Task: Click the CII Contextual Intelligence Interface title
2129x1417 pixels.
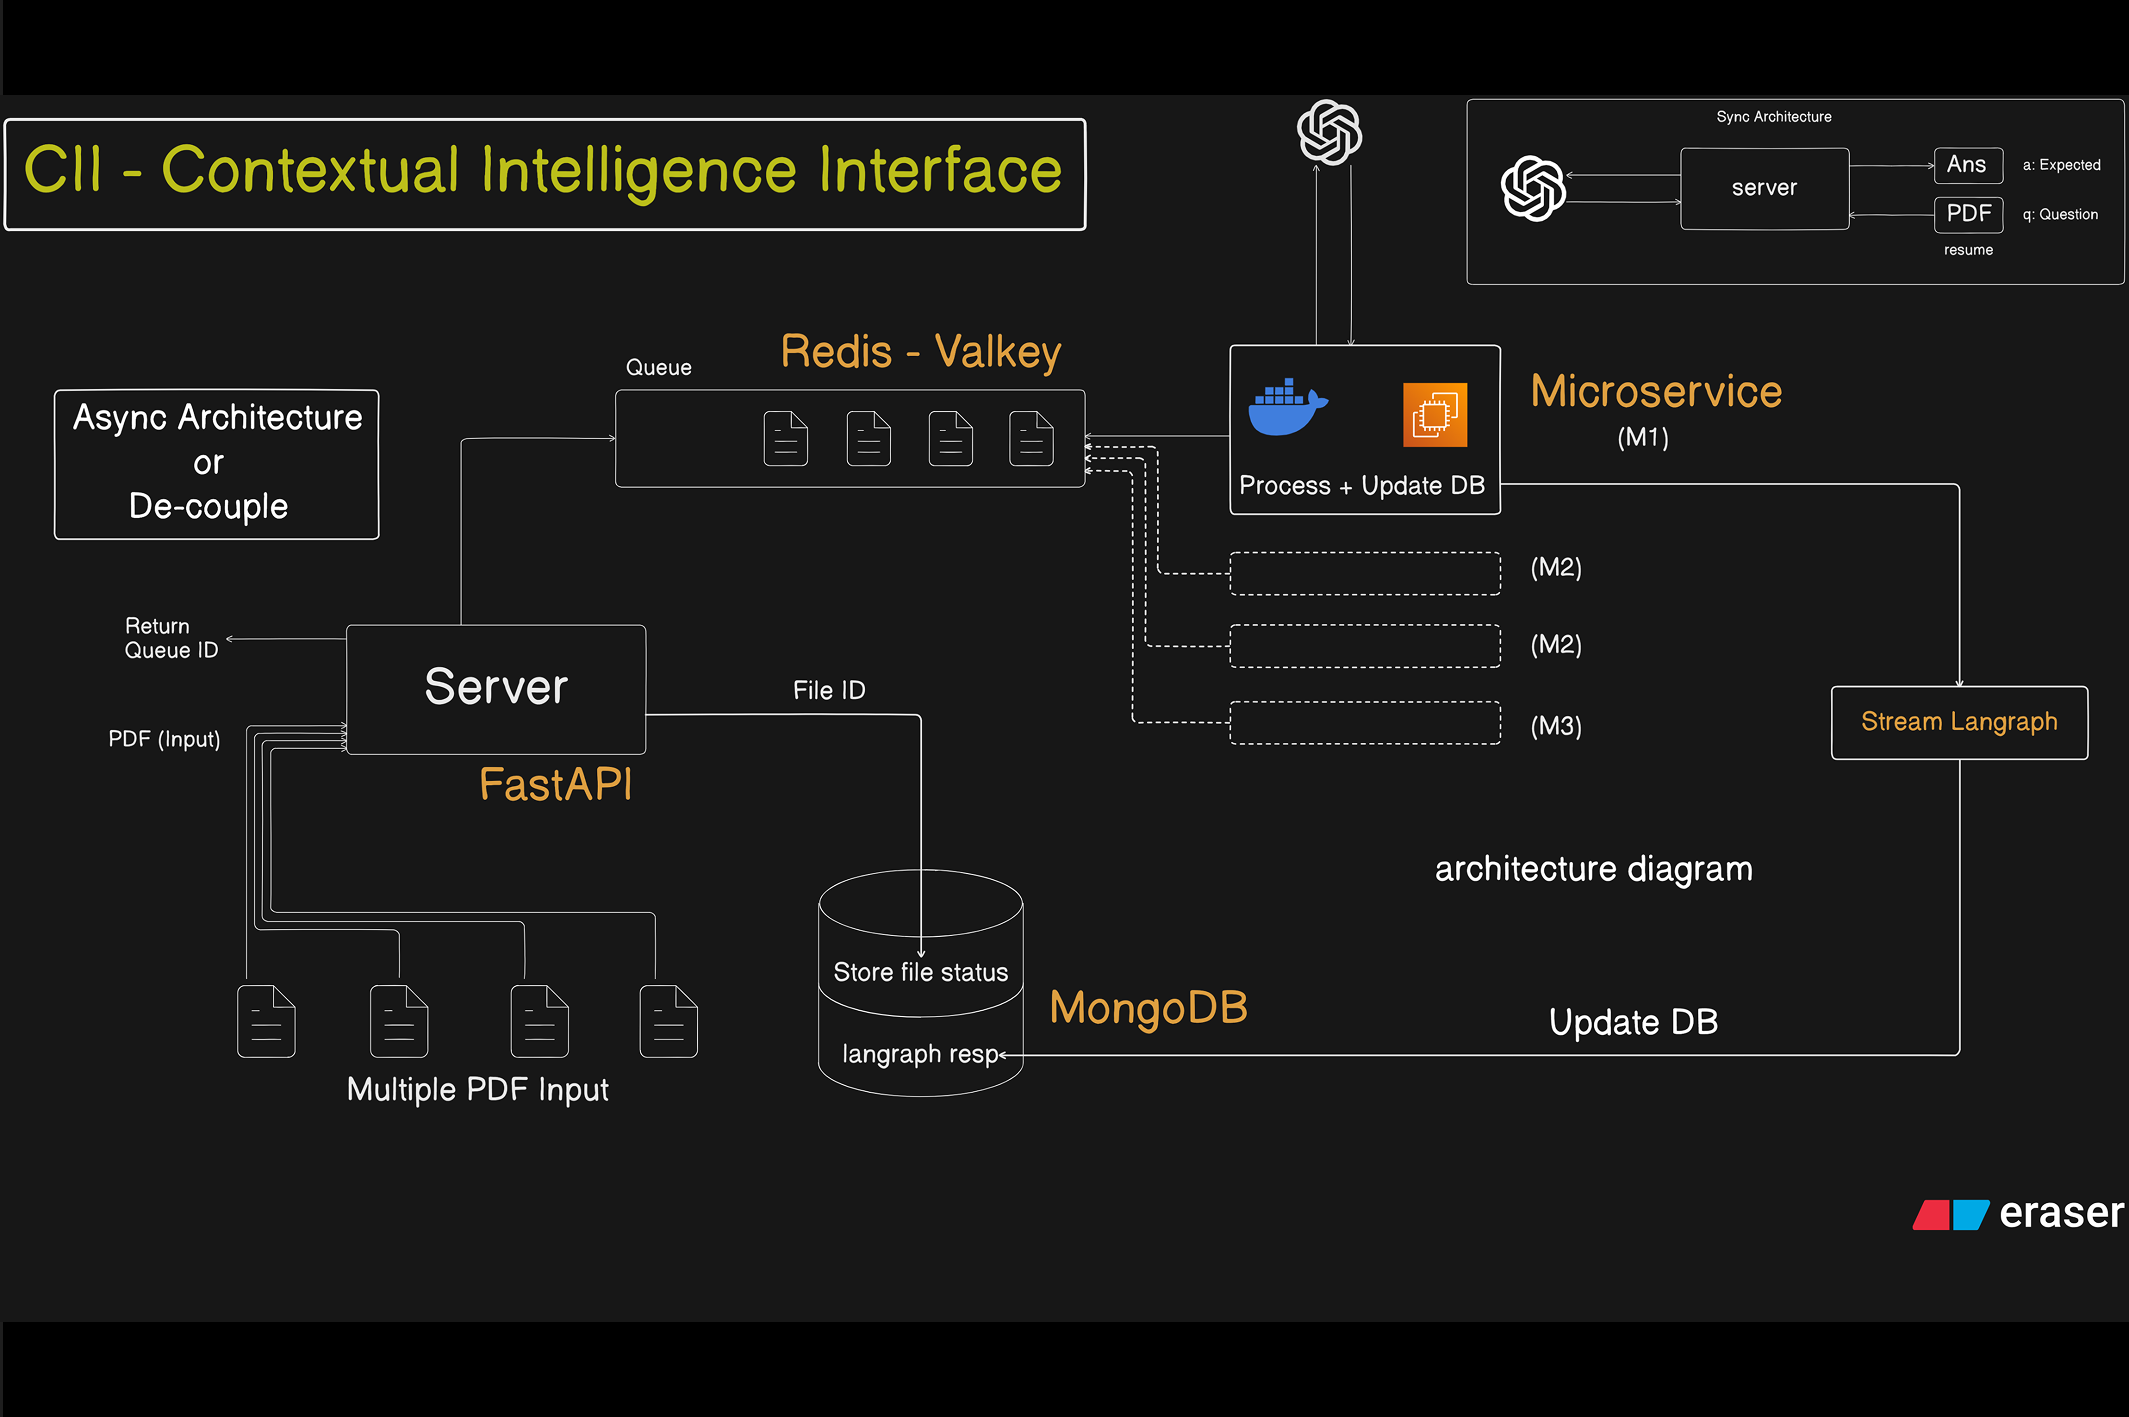Action: (x=545, y=174)
